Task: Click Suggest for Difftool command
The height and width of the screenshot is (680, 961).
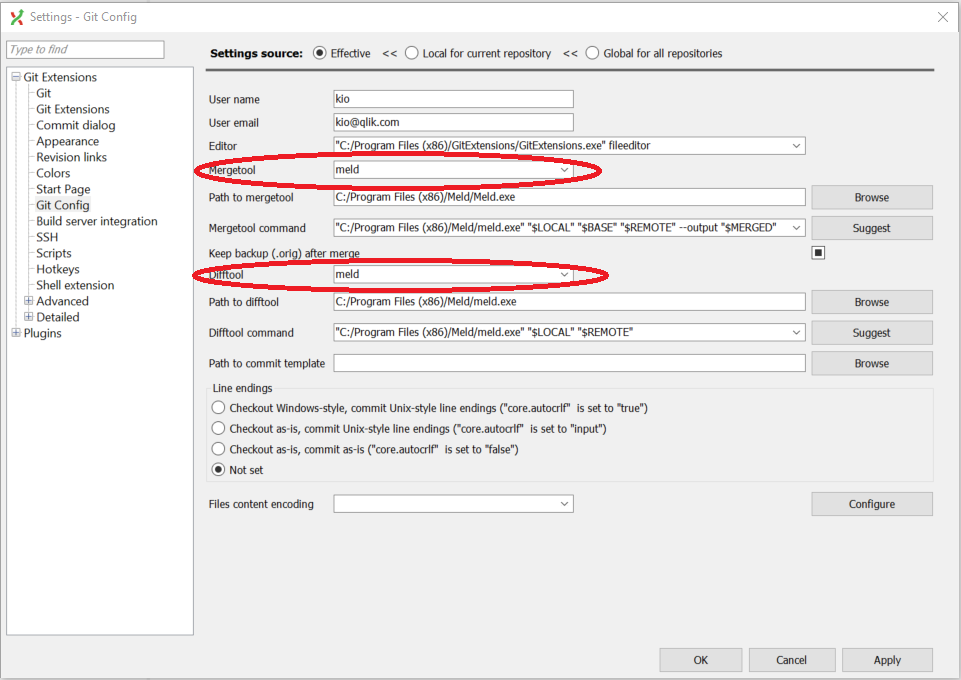Action: tap(871, 332)
